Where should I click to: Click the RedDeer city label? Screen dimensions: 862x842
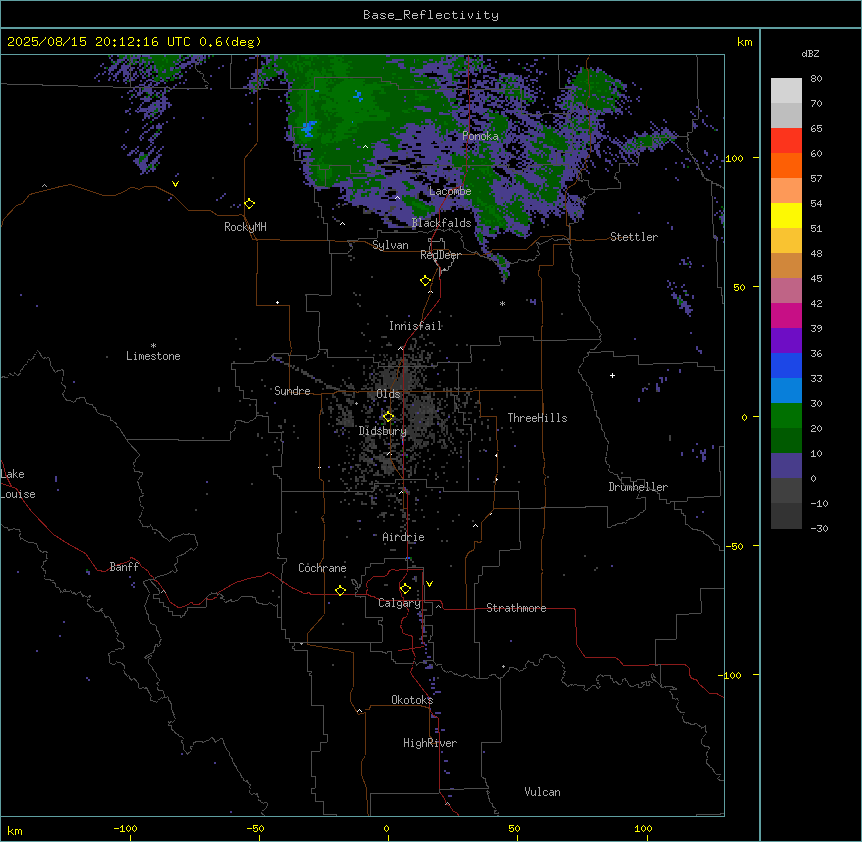440,255
